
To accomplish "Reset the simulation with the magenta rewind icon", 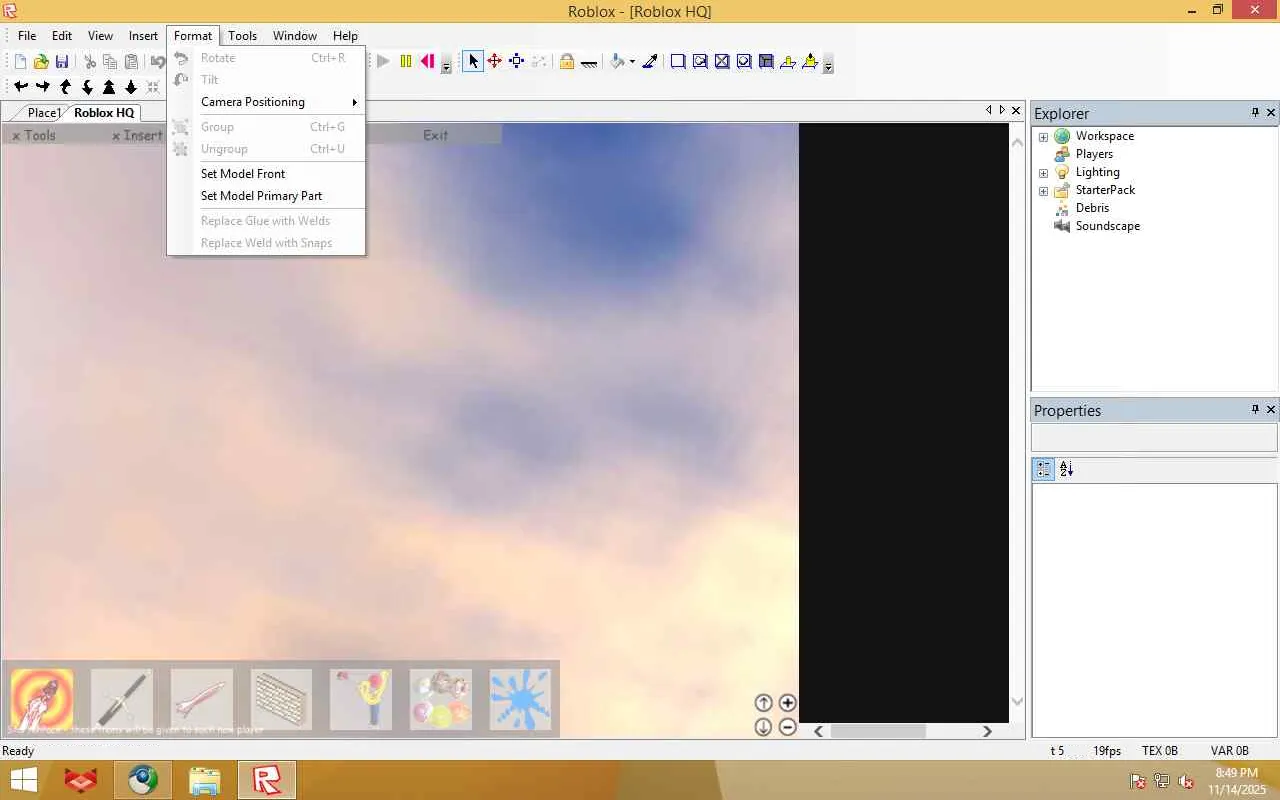I will click(427, 61).
